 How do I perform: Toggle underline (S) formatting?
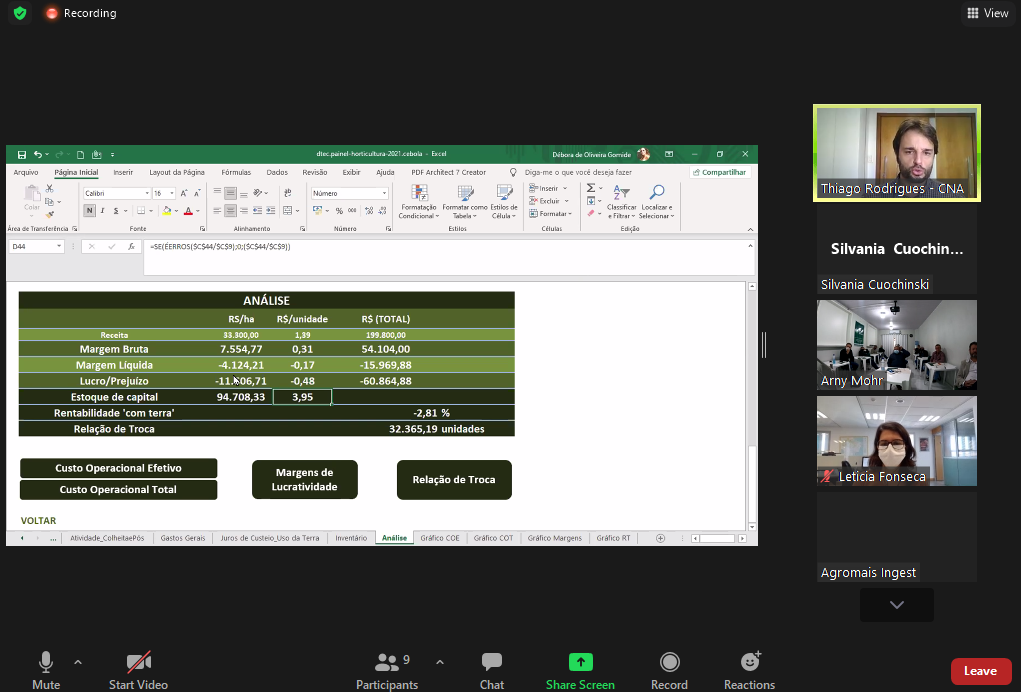pyautogui.click(x=116, y=211)
